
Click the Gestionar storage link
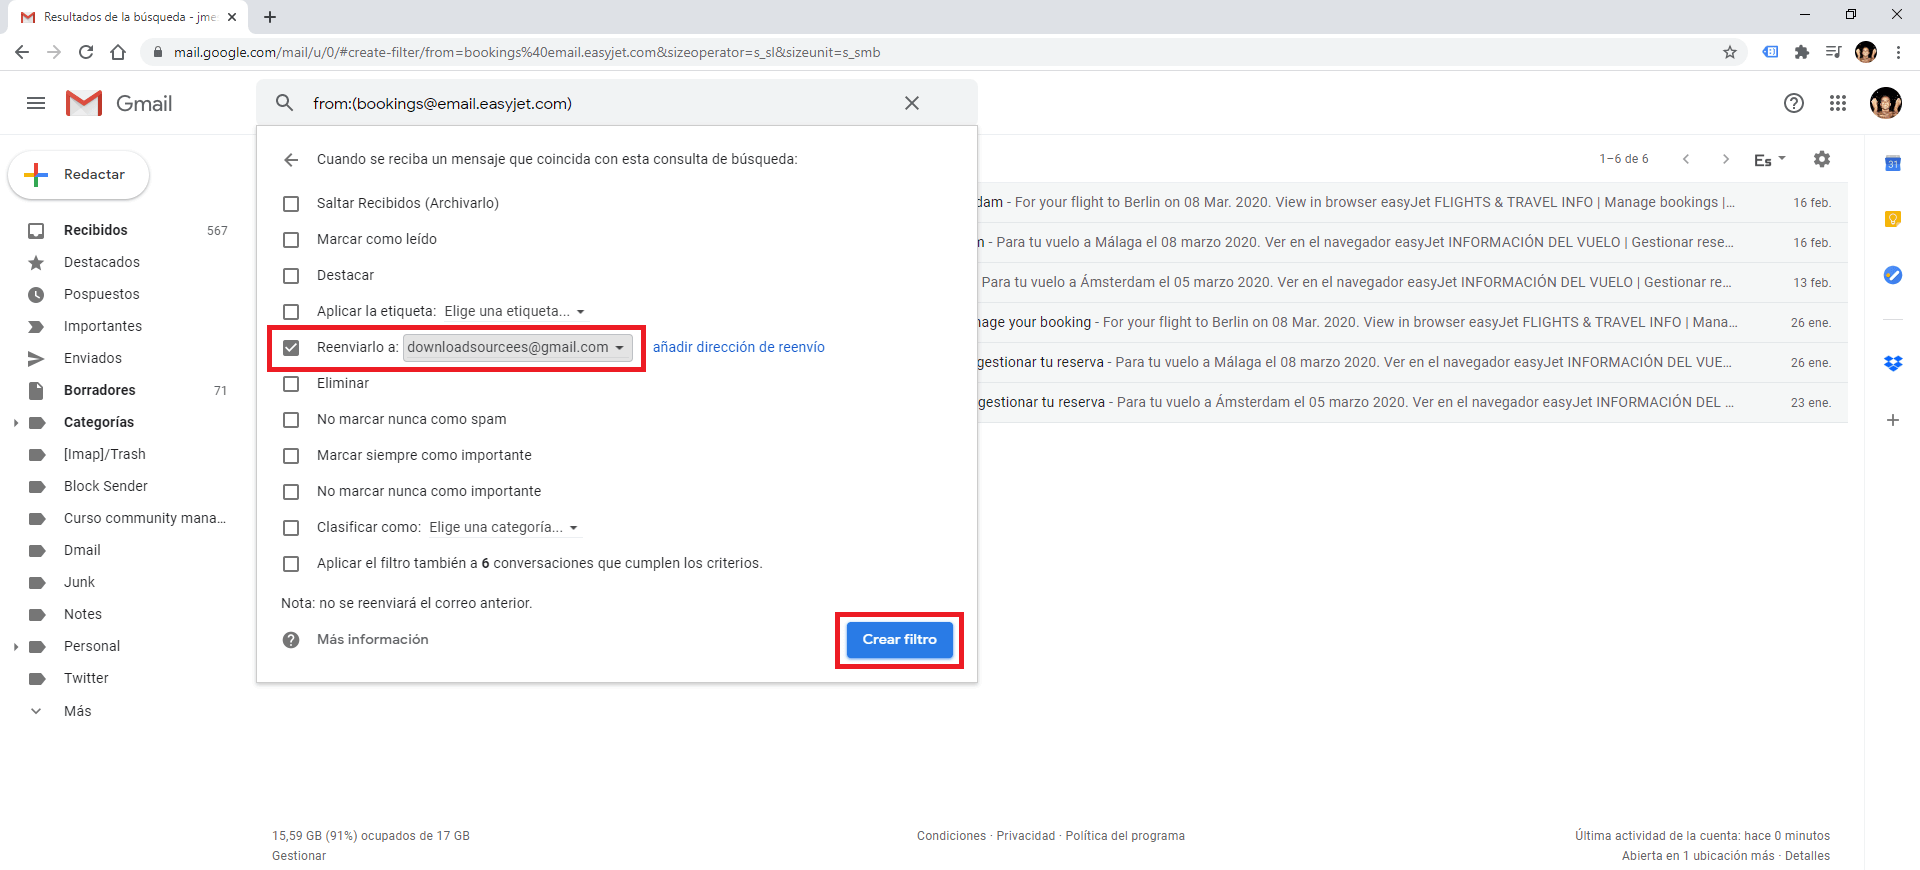pos(299,856)
